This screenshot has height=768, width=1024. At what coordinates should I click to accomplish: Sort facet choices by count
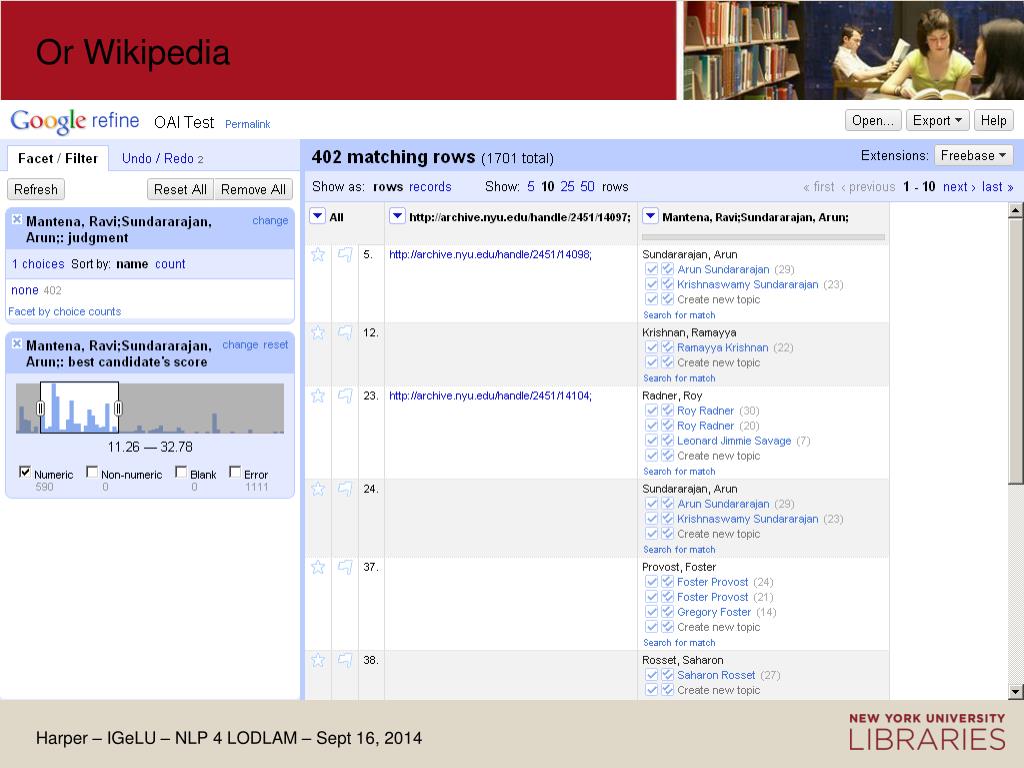coord(170,264)
